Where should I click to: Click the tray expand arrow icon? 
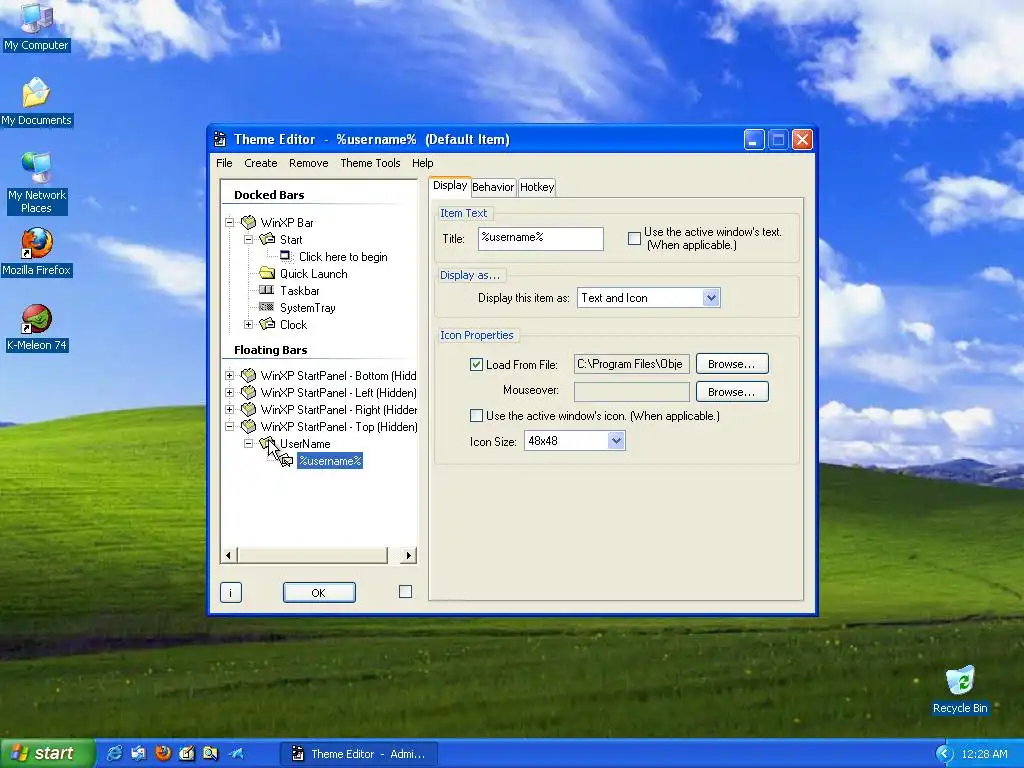944,754
